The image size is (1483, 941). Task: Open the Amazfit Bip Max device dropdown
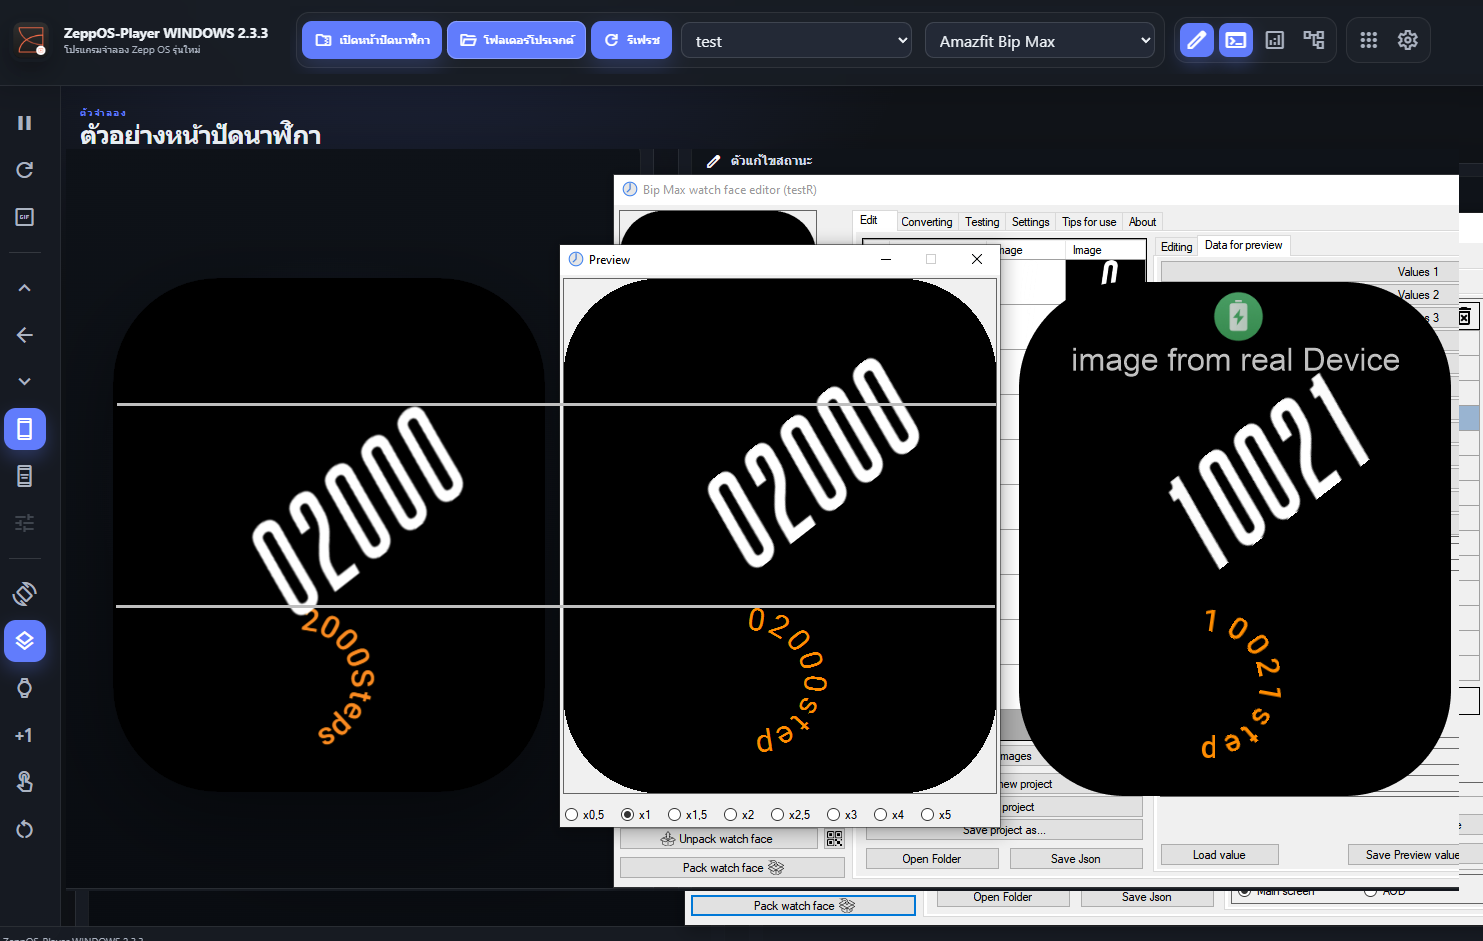[x=1041, y=41]
